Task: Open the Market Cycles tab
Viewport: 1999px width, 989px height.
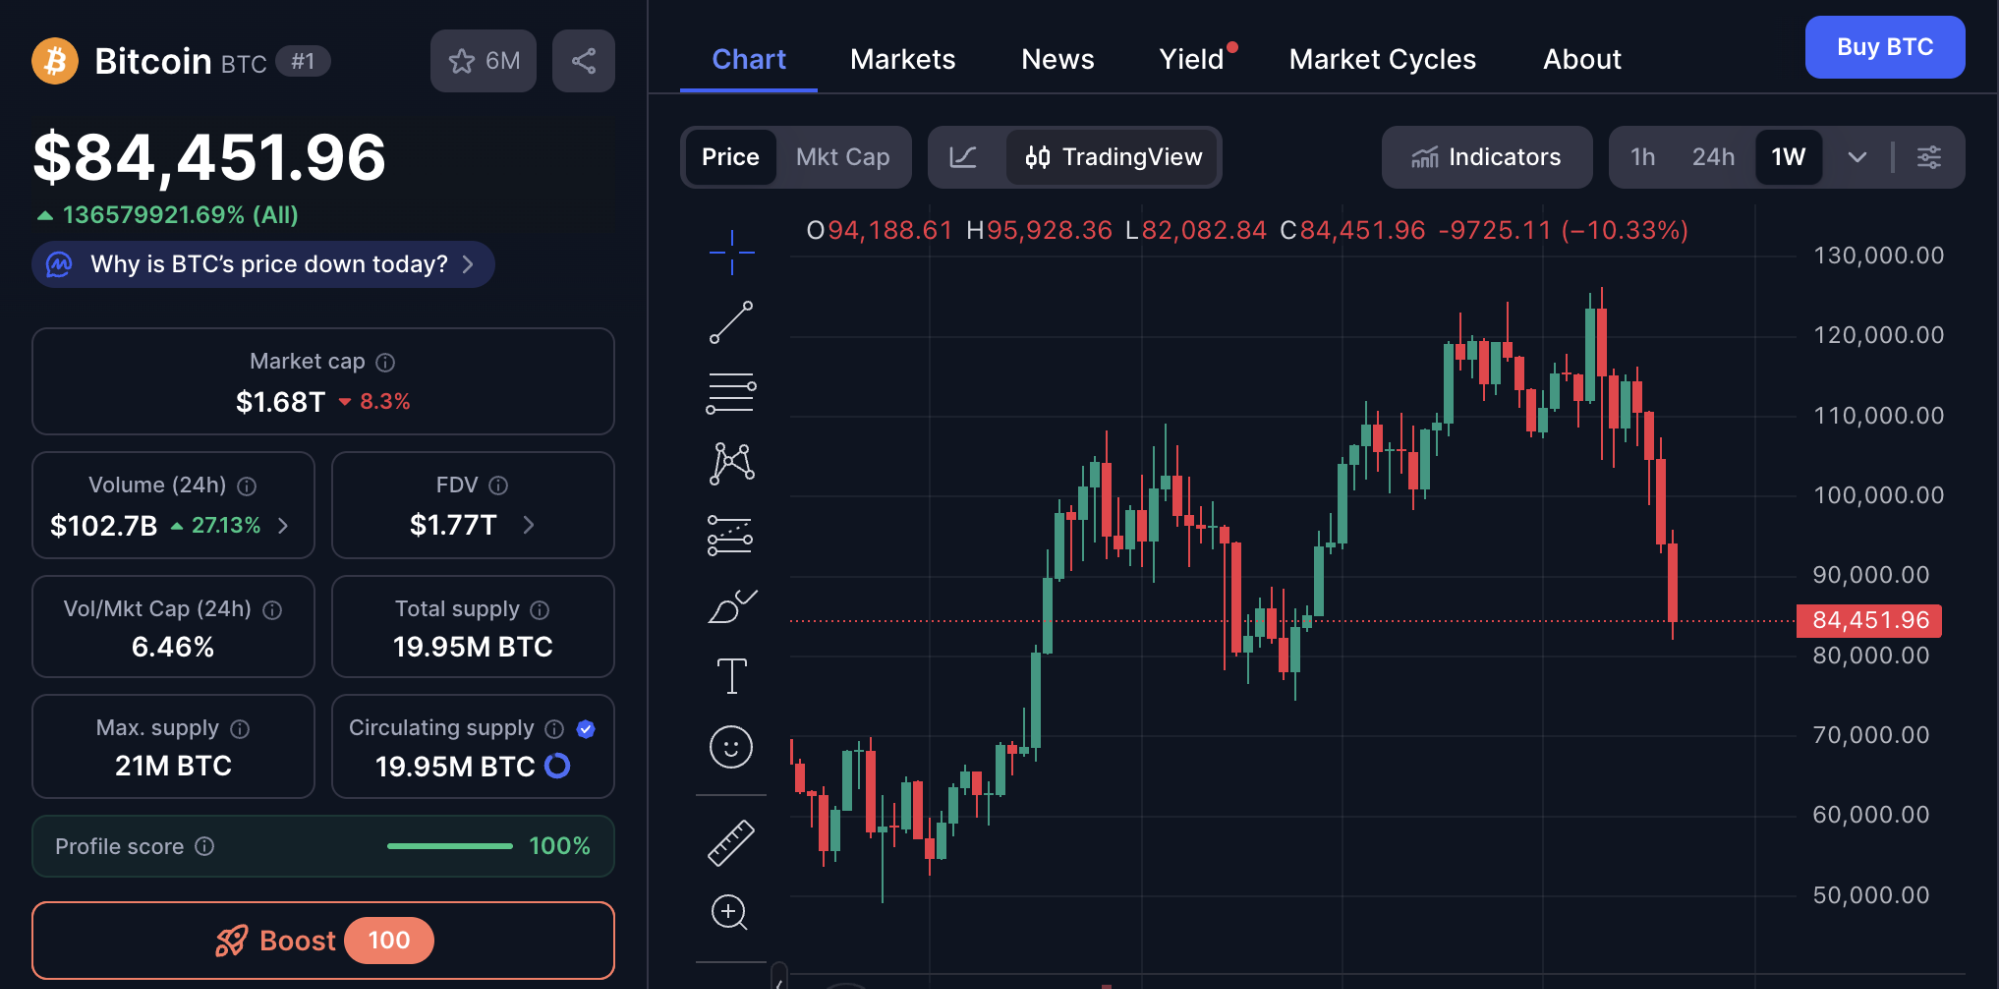Action: (1382, 59)
